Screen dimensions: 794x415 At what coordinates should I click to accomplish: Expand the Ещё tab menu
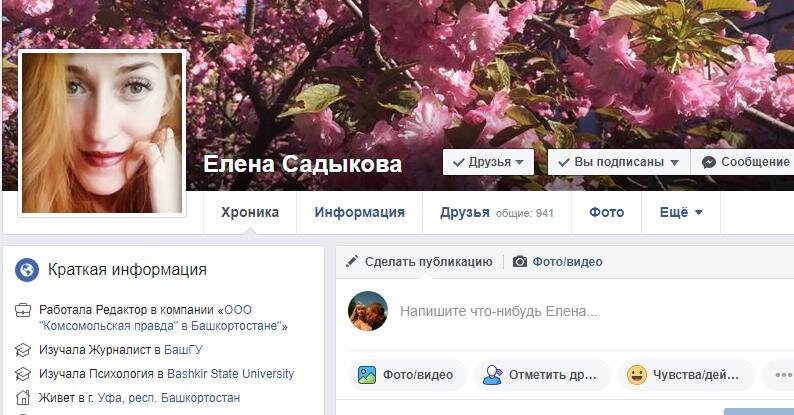pyautogui.click(x=681, y=213)
